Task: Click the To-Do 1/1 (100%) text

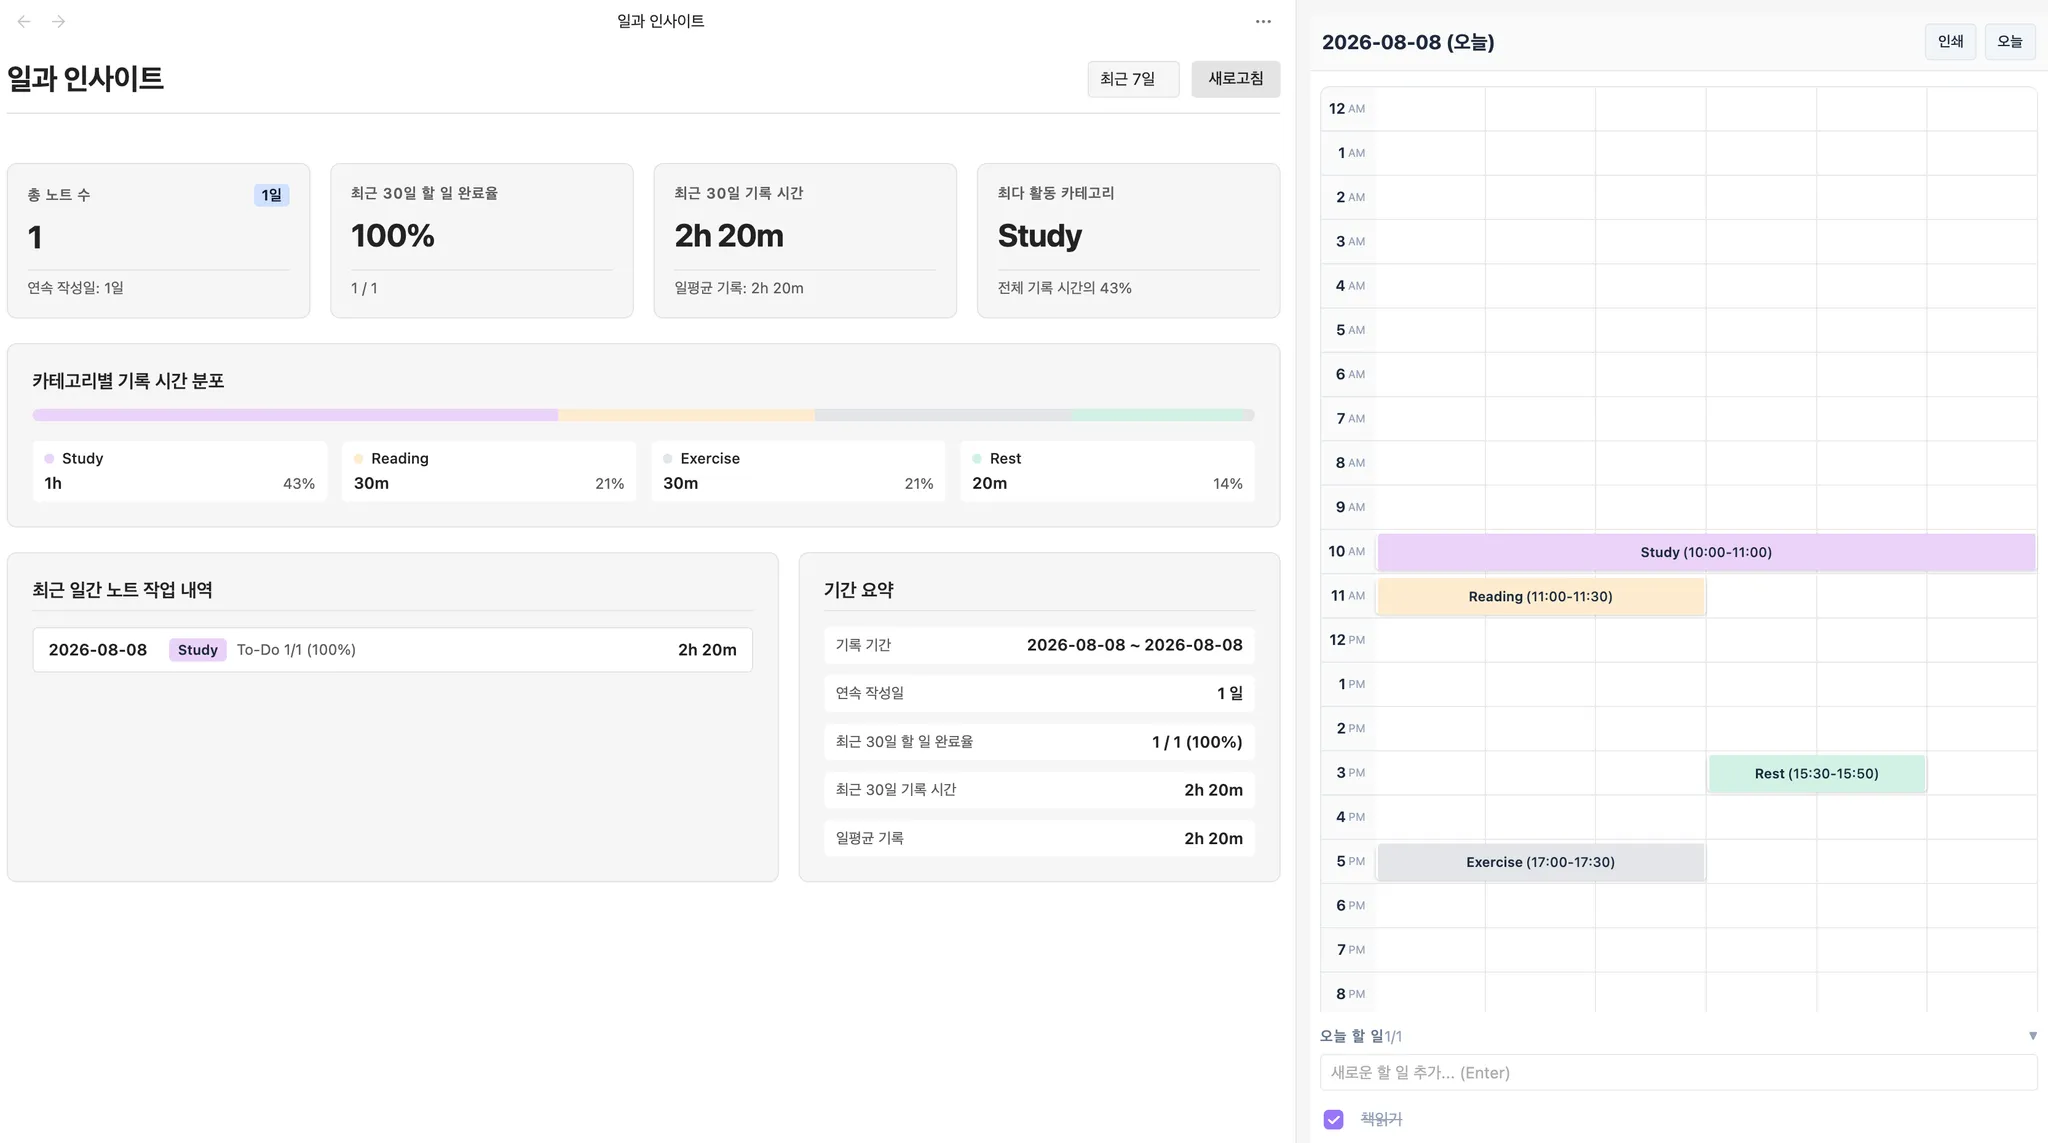Action: (296, 650)
